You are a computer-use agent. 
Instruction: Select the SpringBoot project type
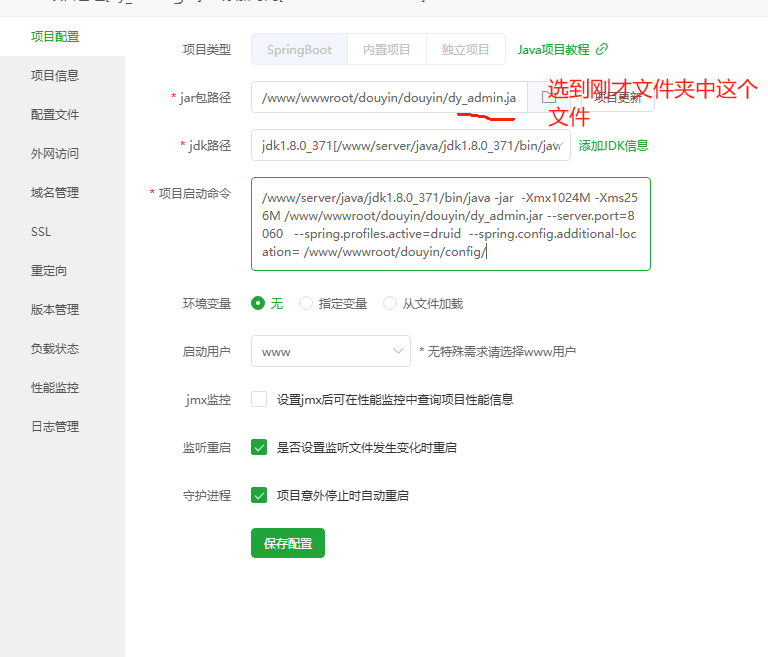(x=299, y=49)
